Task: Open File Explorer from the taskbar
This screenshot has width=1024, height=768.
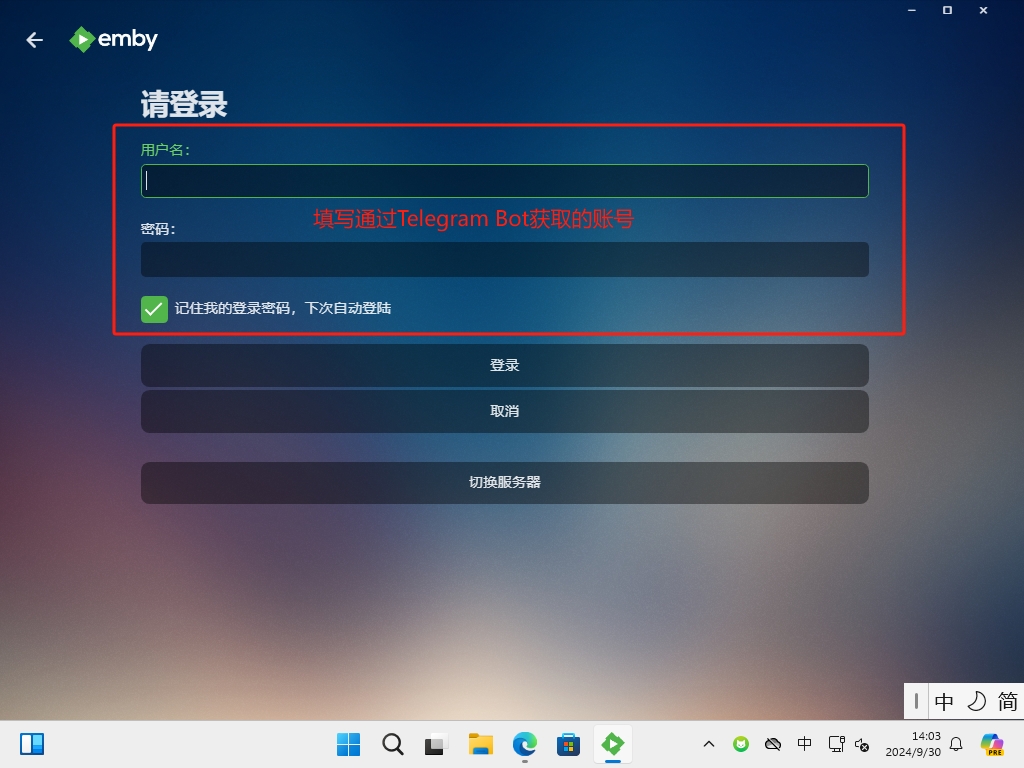Action: [480, 744]
